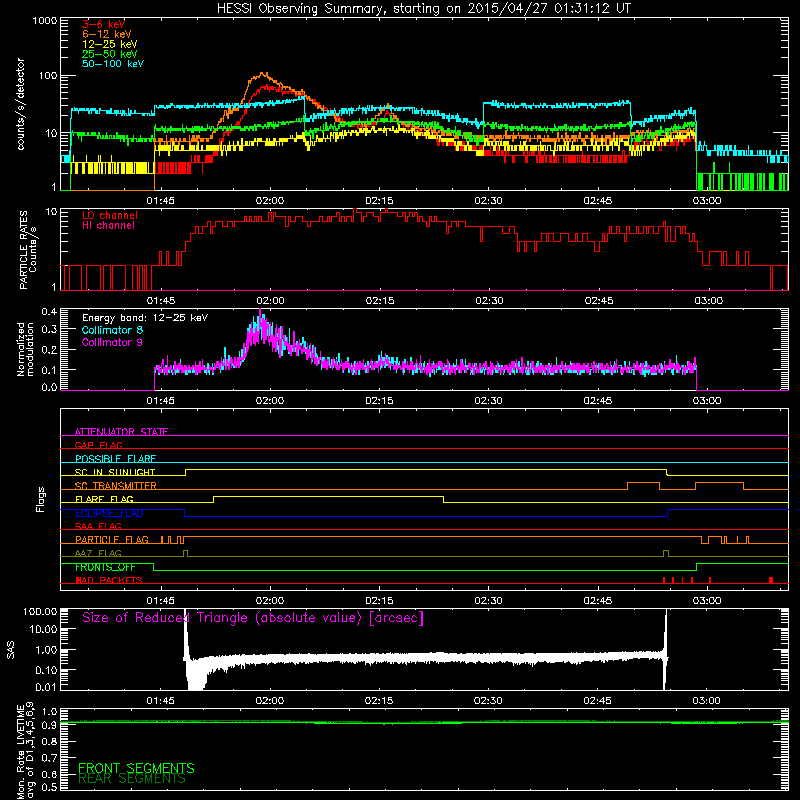Image resolution: width=800 pixels, height=800 pixels.
Task: Click the FLARE FLAG label
Action: (x=104, y=499)
